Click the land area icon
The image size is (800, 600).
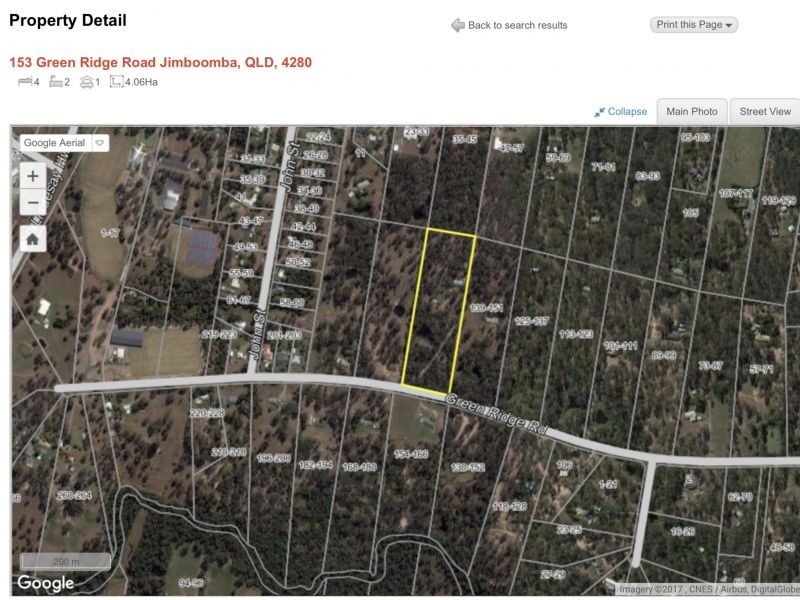116,82
